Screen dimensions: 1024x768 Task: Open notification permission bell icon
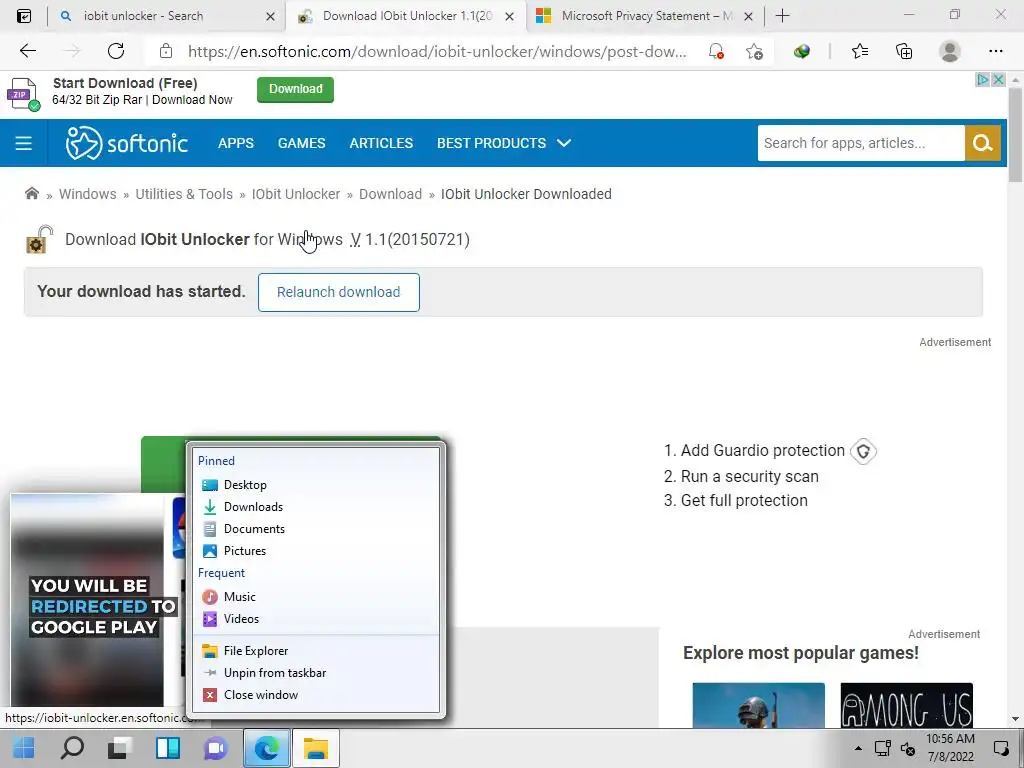pos(716,52)
